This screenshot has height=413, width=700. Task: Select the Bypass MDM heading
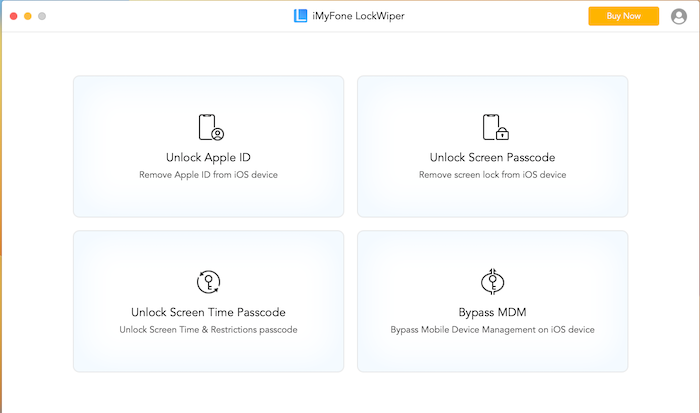click(492, 313)
